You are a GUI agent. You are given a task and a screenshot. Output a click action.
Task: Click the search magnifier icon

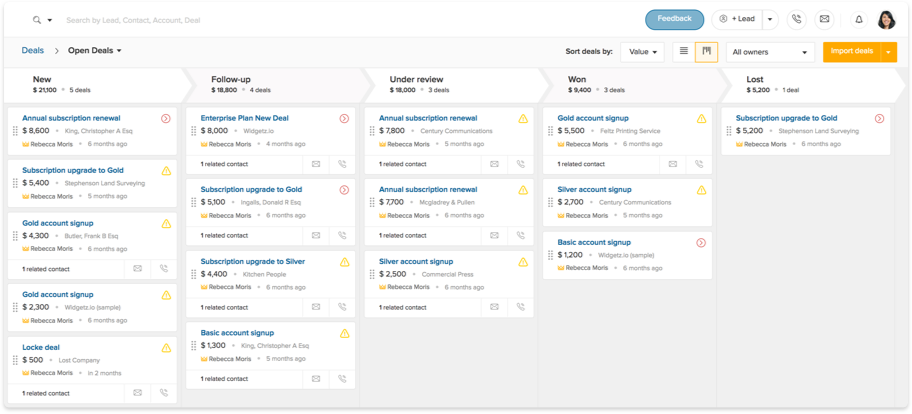tap(38, 20)
